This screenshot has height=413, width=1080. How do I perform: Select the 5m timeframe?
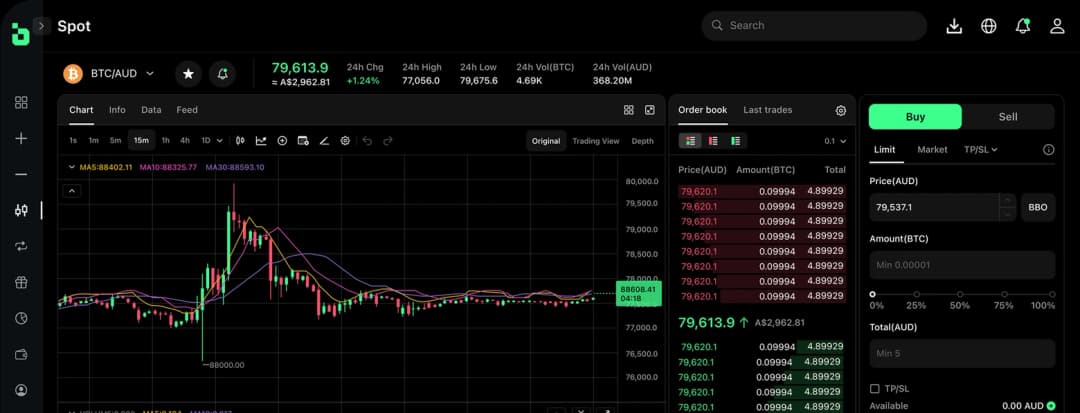click(x=115, y=140)
